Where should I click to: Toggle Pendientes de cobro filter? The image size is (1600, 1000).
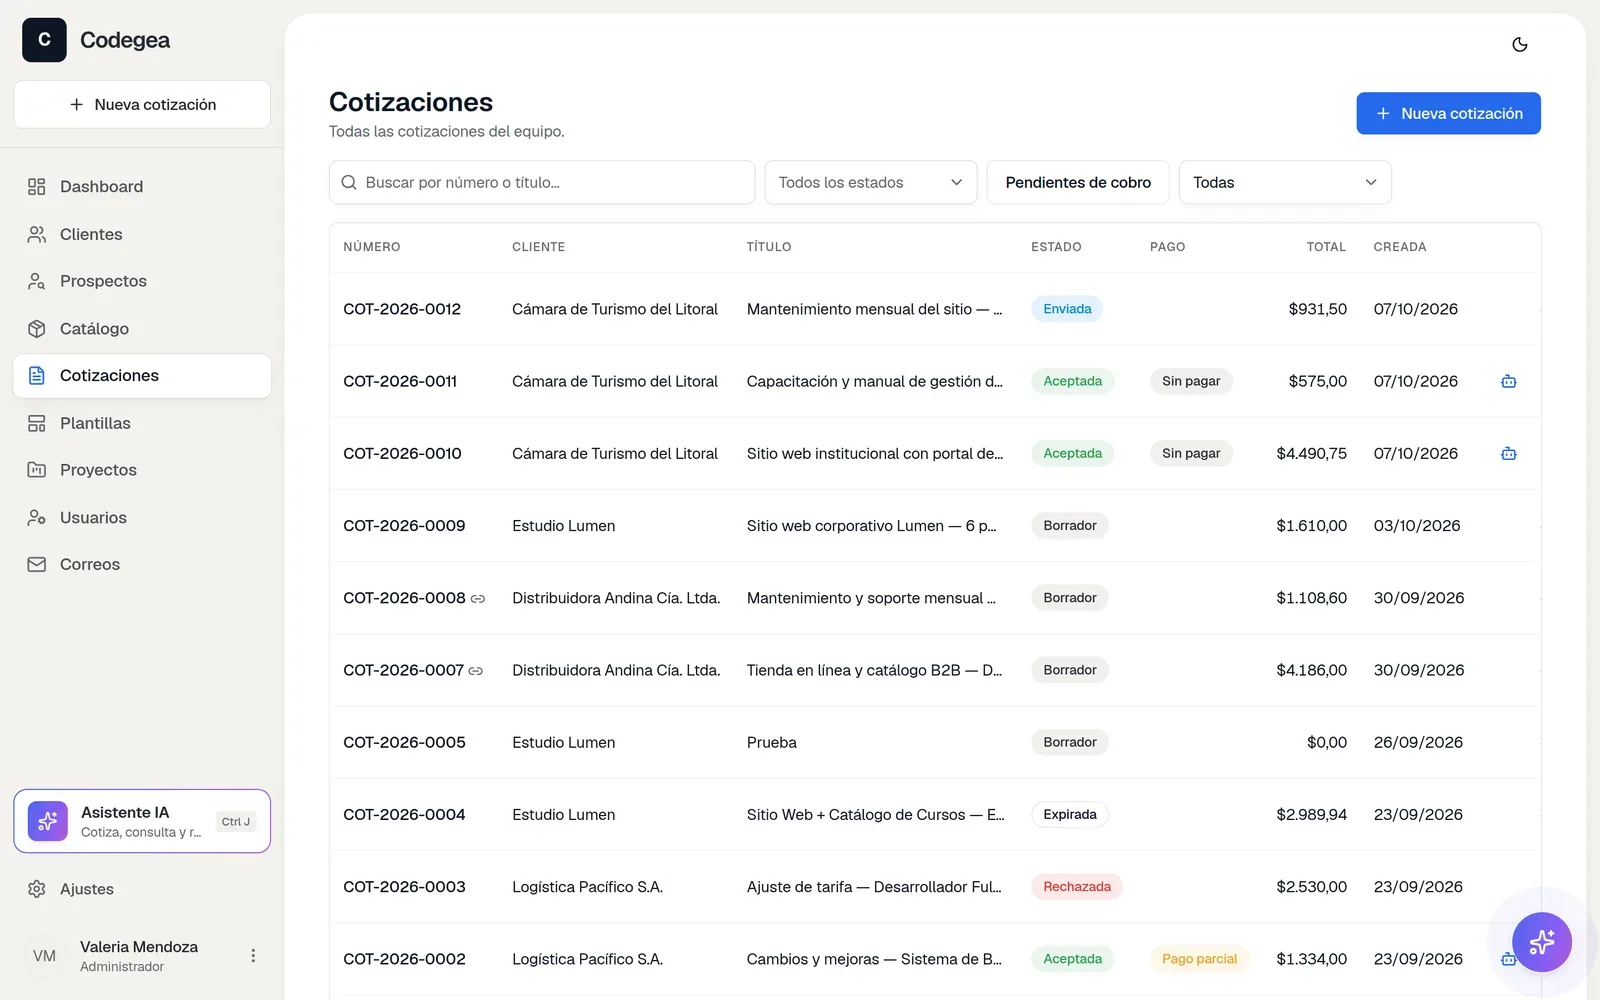coord(1078,182)
